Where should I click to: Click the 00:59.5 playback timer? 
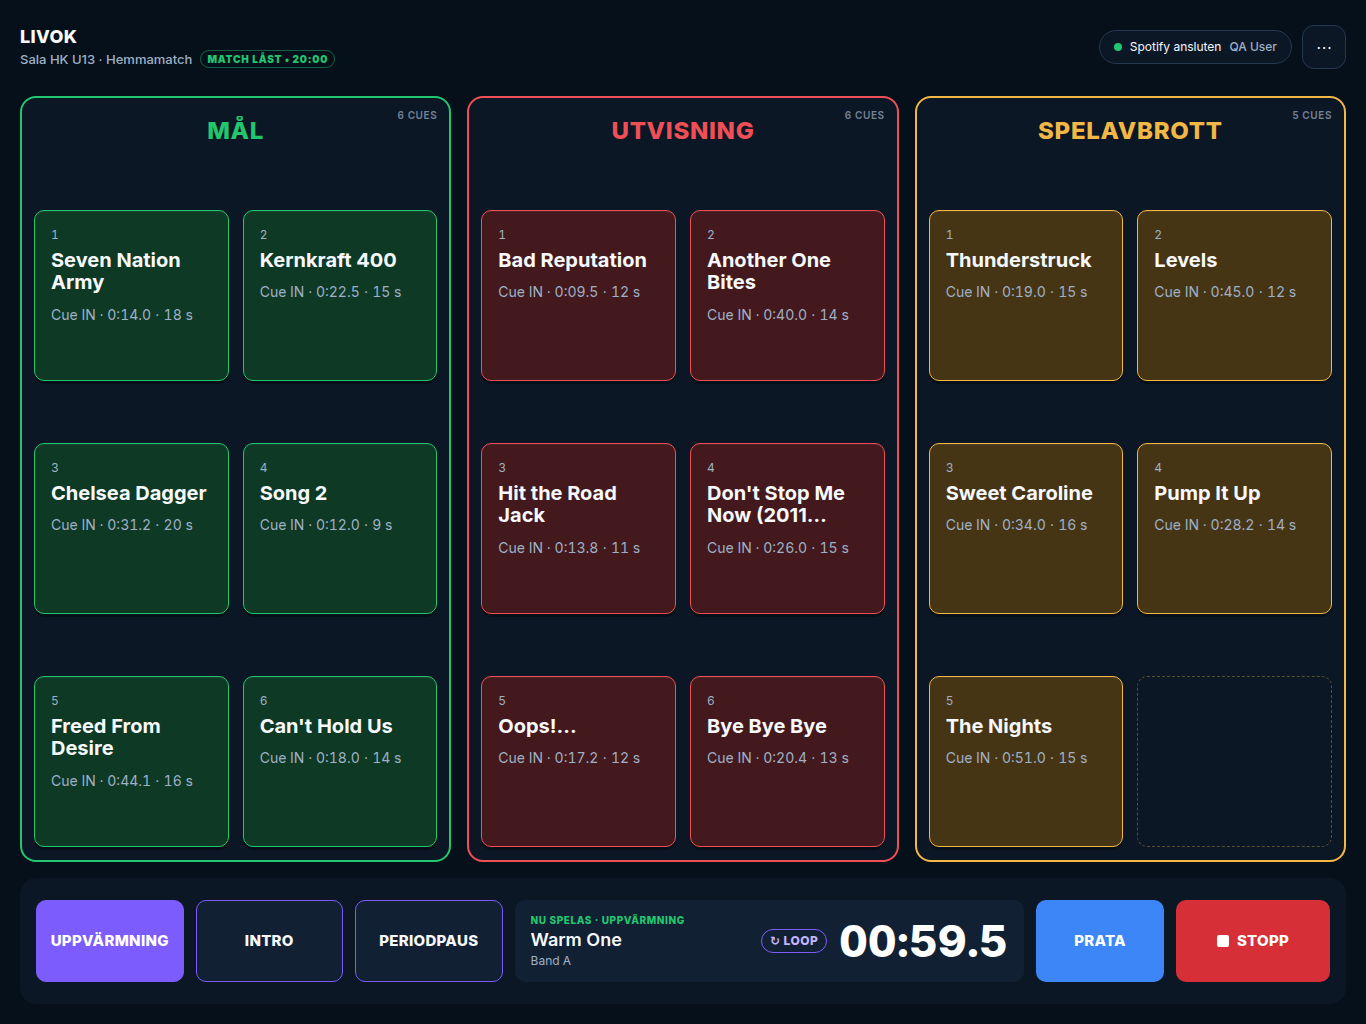click(x=923, y=941)
